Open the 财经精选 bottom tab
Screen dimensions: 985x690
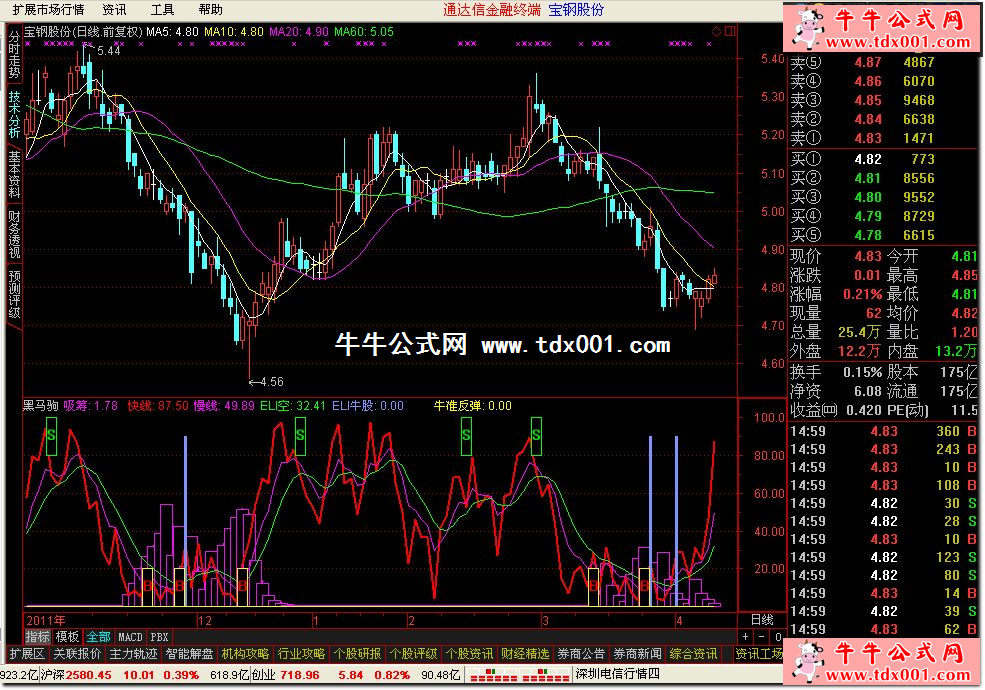pos(525,654)
